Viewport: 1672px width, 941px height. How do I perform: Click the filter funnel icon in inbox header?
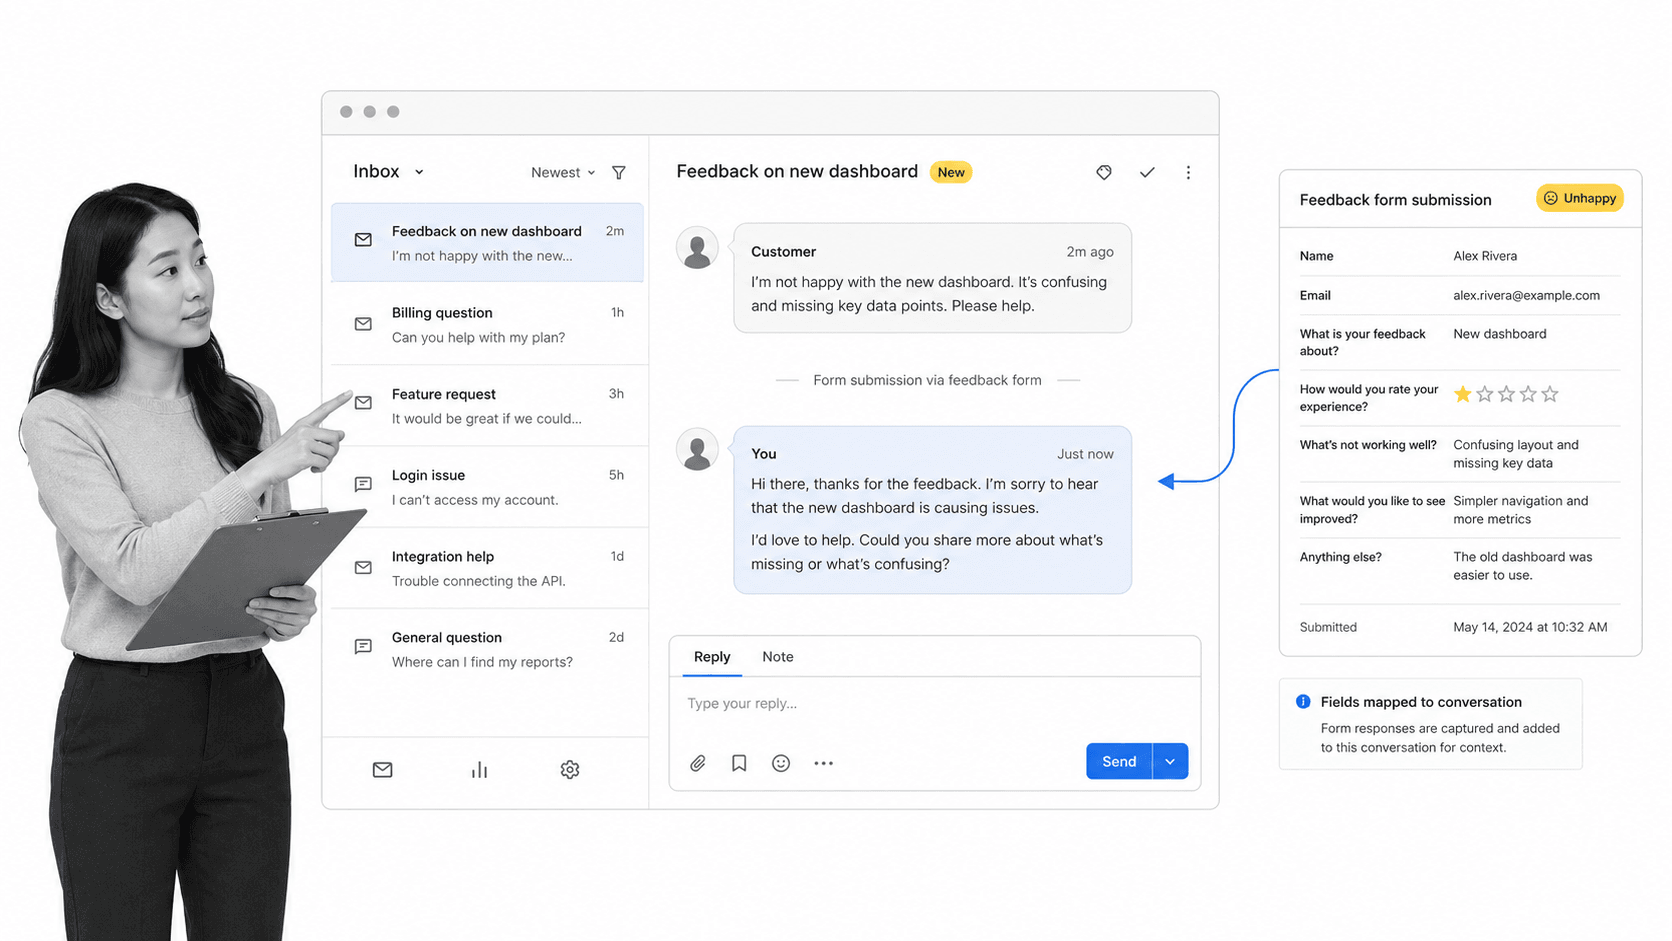tap(619, 173)
